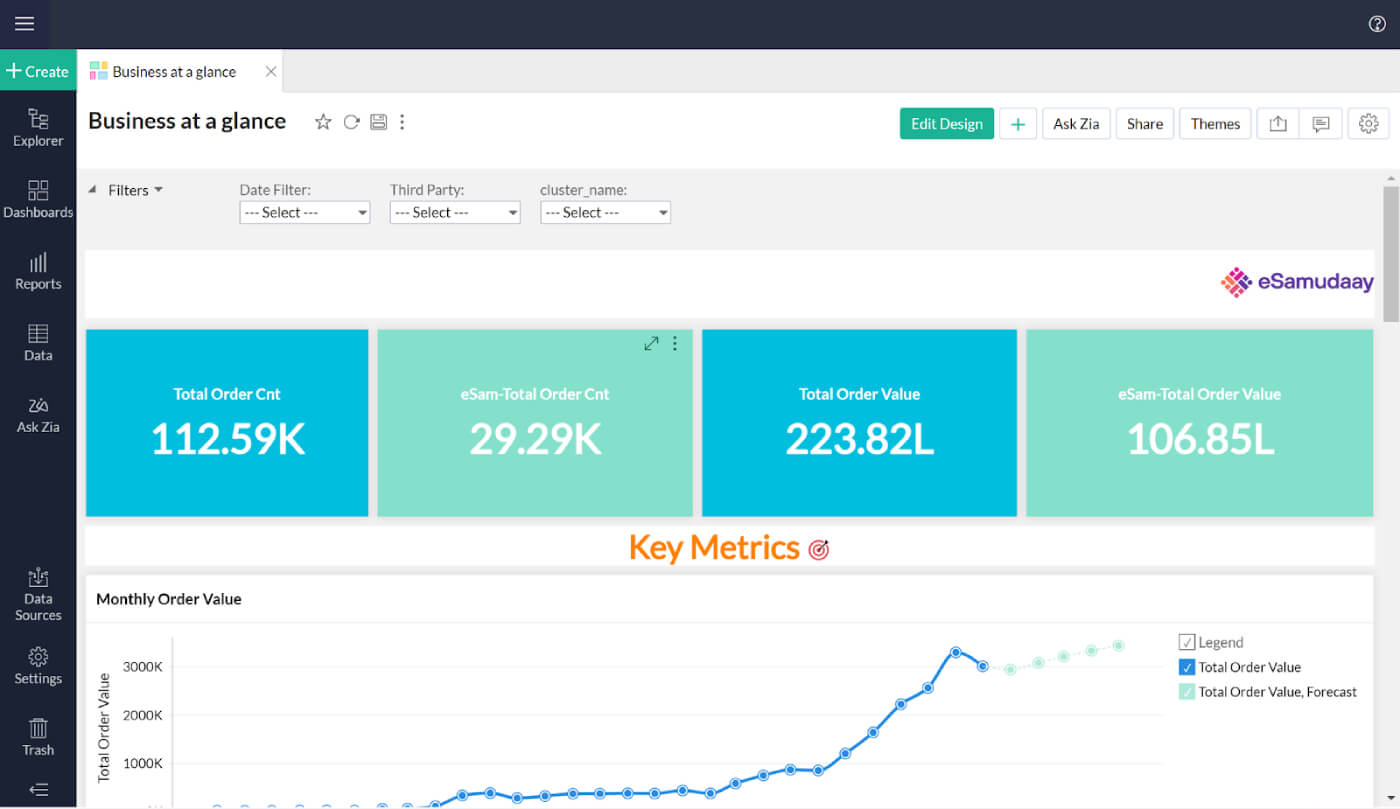Expand the eSam-Total Order Cnt widget to fullscreen

pos(651,342)
